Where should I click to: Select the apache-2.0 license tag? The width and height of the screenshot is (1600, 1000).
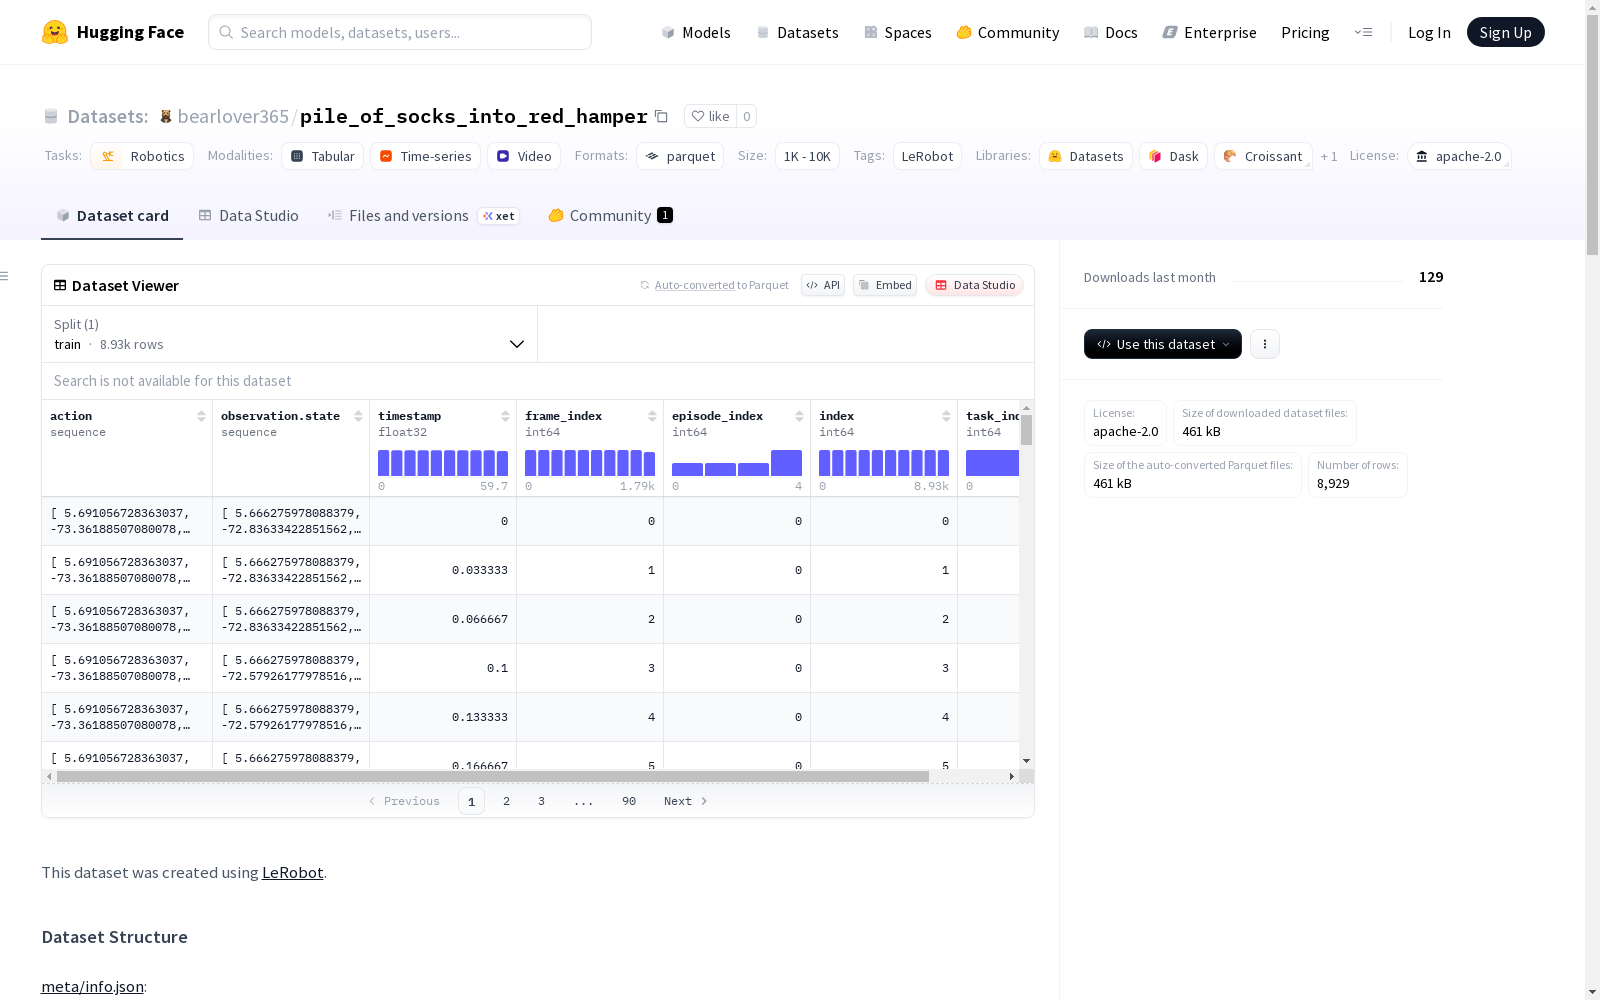(x=1459, y=156)
